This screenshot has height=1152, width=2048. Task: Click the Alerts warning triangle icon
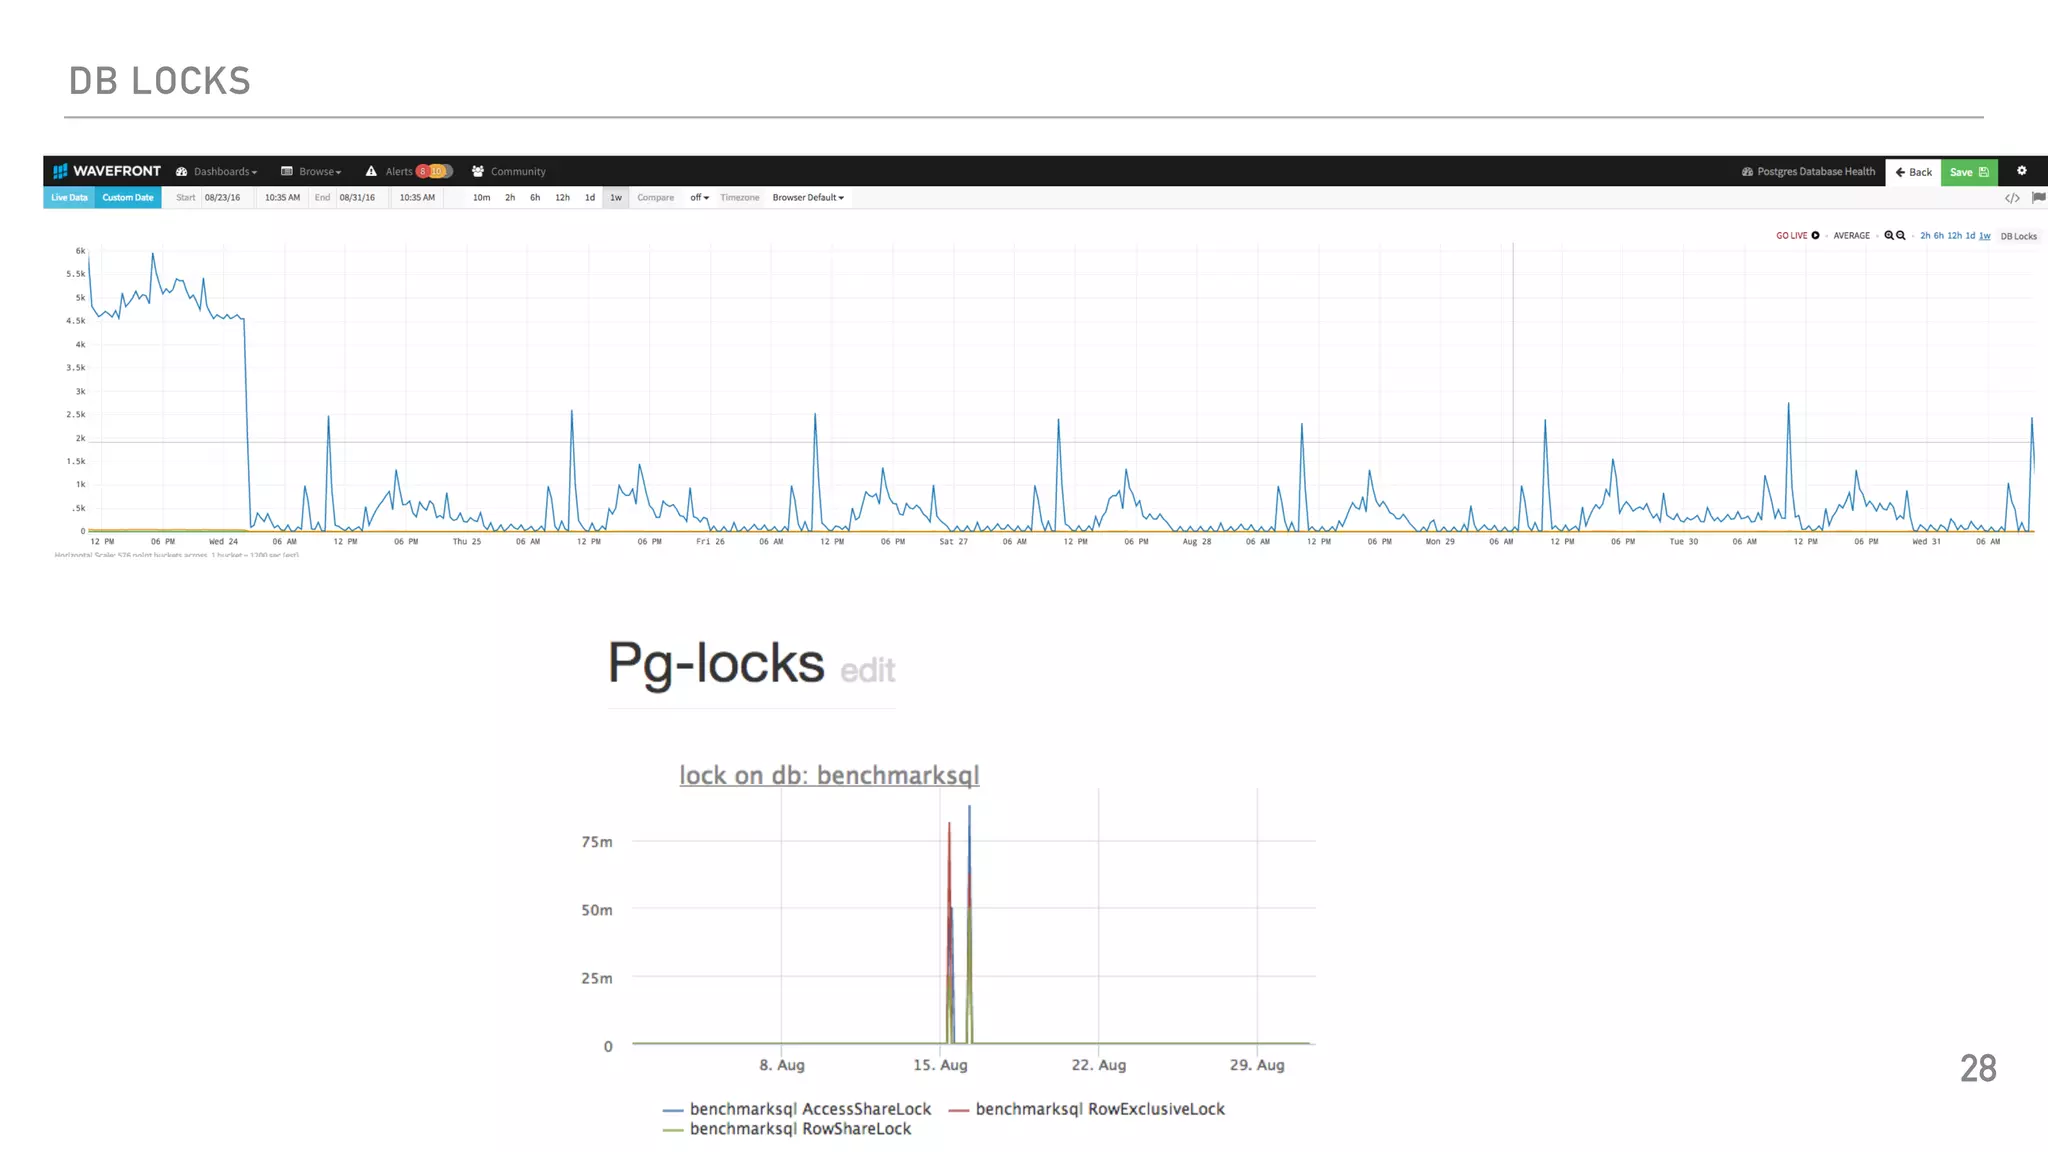[x=371, y=171]
